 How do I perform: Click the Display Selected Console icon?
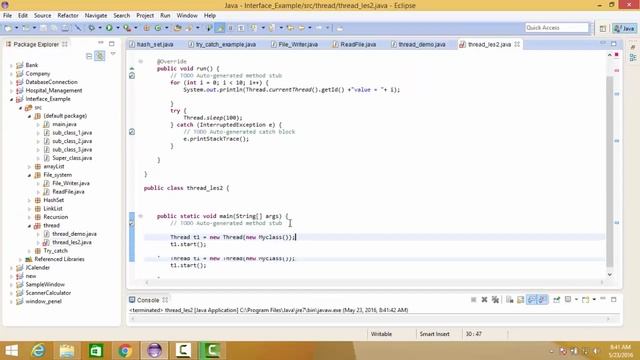coord(568,300)
